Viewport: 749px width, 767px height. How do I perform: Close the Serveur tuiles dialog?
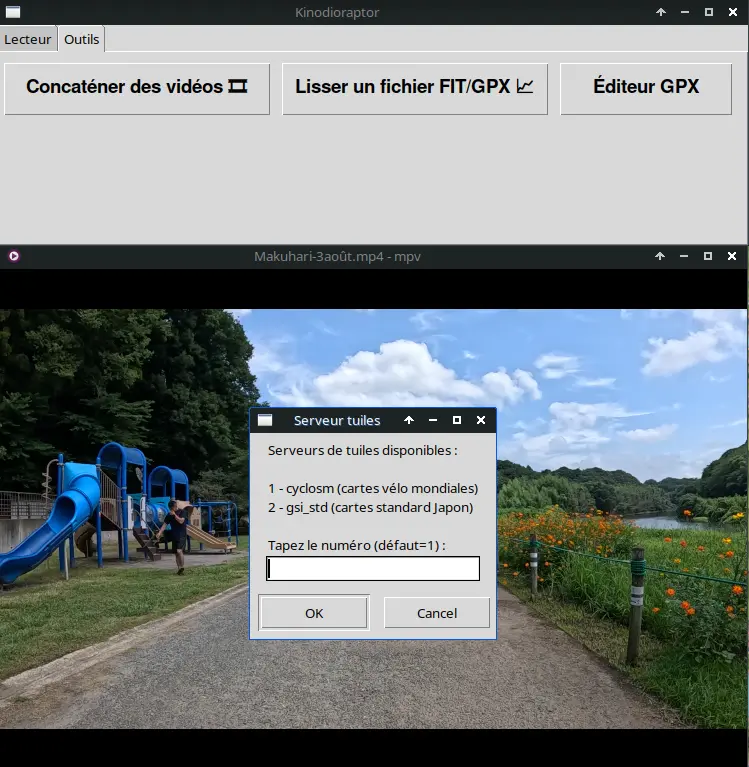click(481, 421)
